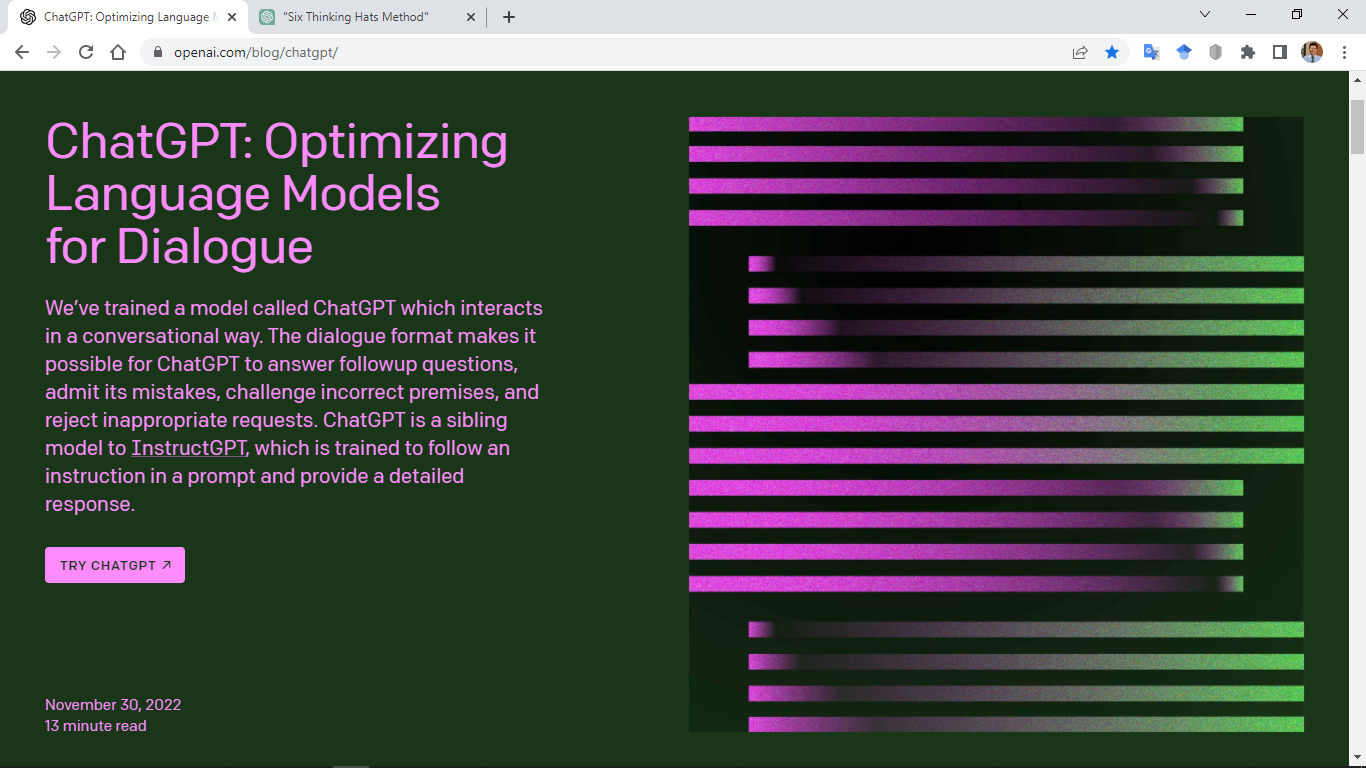Image resolution: width=1366 pixels, height=768 pixels.
Task: Open the Google Scholar extension button
Action: [x=1183, y=52]
